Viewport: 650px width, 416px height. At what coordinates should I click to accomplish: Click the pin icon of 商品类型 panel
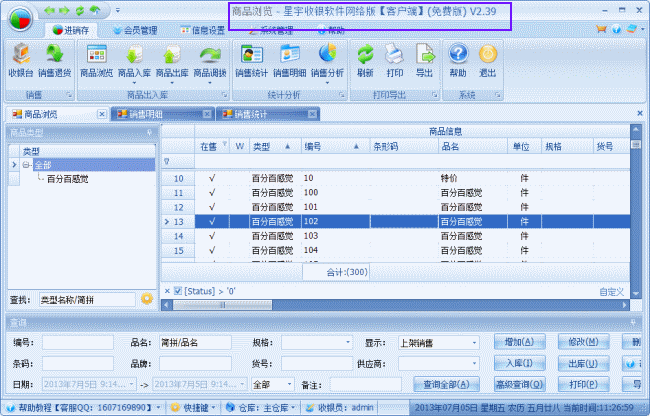pyautogui.click(x=150, y=132)
